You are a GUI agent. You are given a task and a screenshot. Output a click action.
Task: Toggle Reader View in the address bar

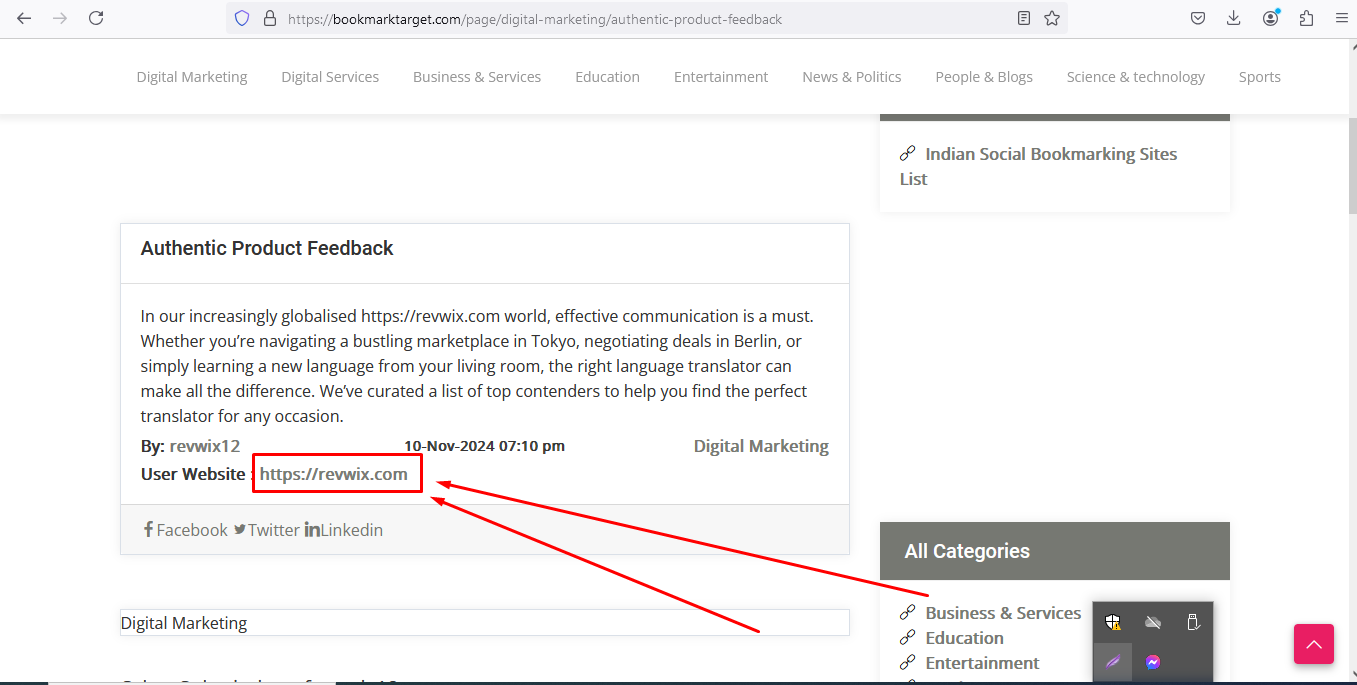tap(1024, 18)
